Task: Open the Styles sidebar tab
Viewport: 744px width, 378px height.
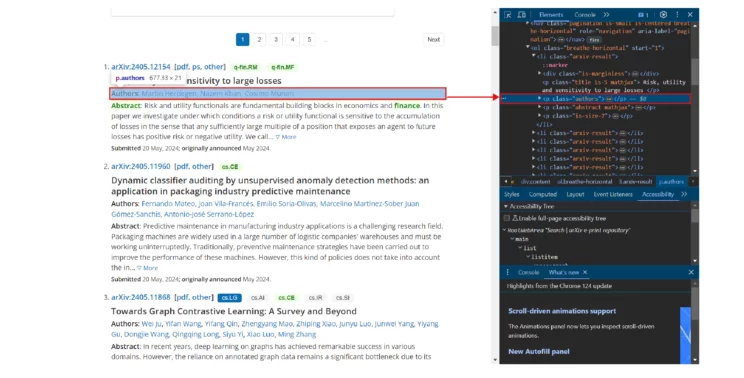Action: (512, 194)
